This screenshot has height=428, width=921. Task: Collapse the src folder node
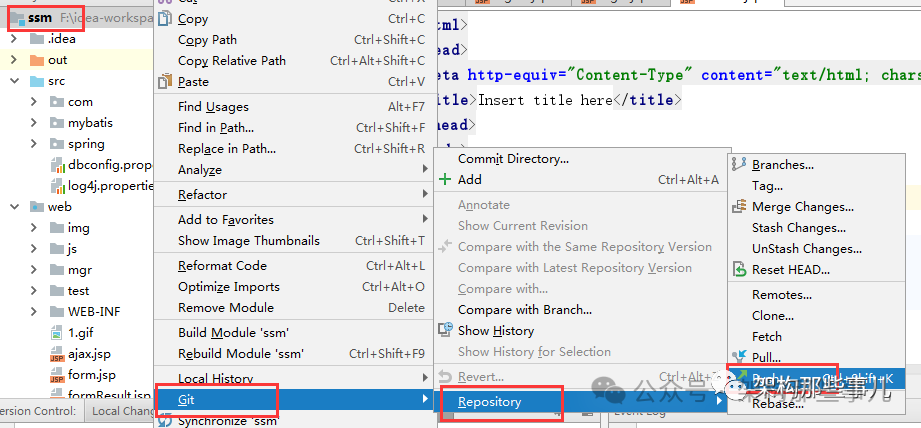click(13, 81)
